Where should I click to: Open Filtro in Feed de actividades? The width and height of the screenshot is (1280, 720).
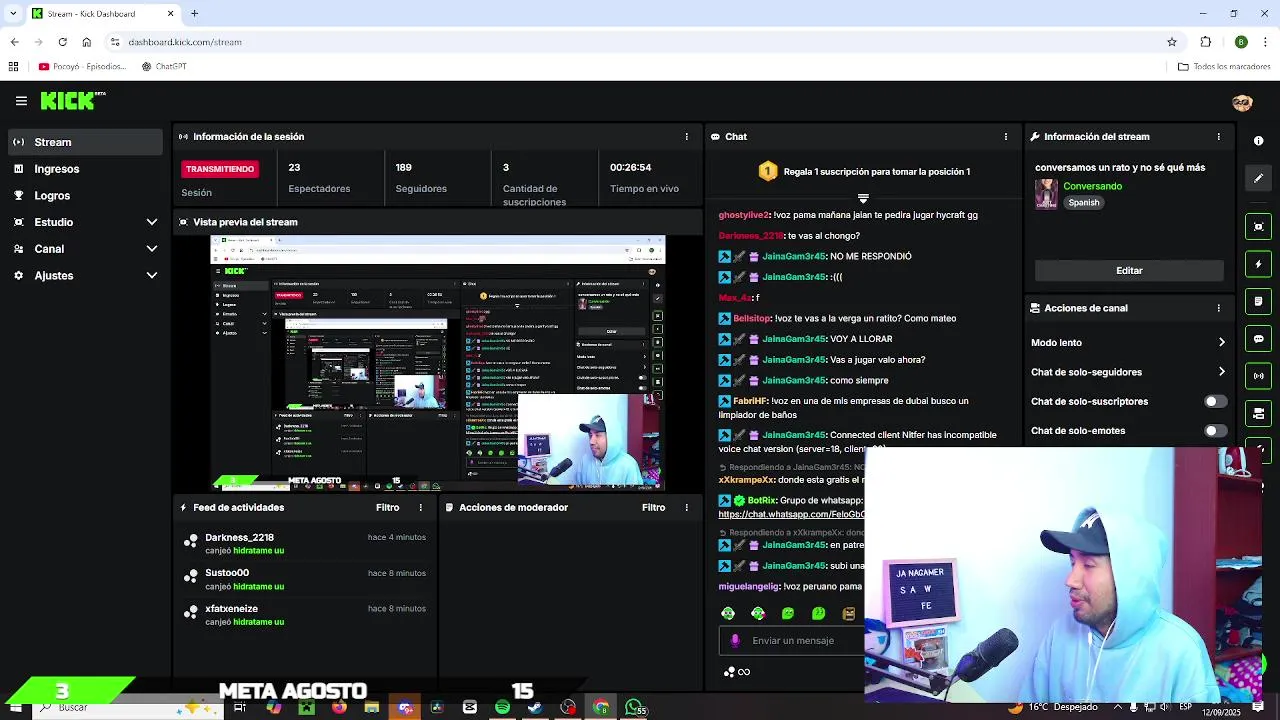pos(387,507)
